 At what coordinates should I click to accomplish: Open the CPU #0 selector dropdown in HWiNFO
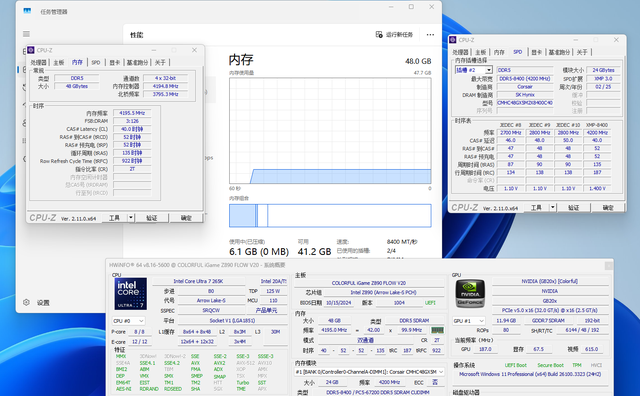129,321
